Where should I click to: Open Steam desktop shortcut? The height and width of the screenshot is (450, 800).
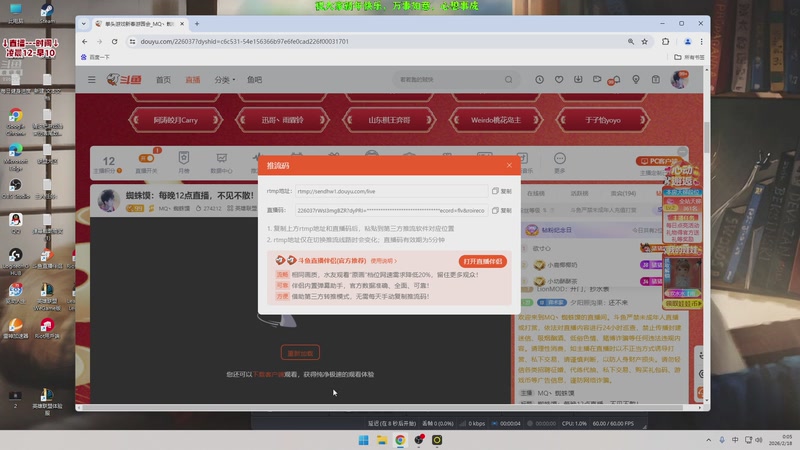47,12
